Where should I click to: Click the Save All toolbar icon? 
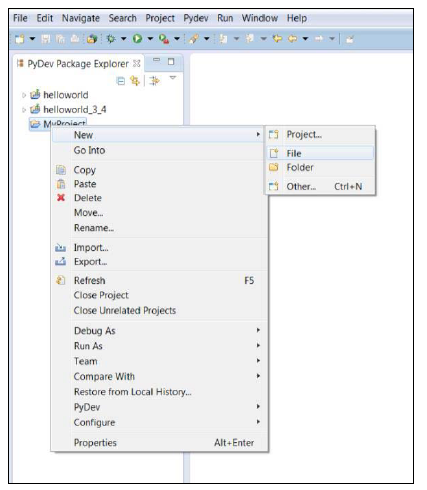click(60, 39)
